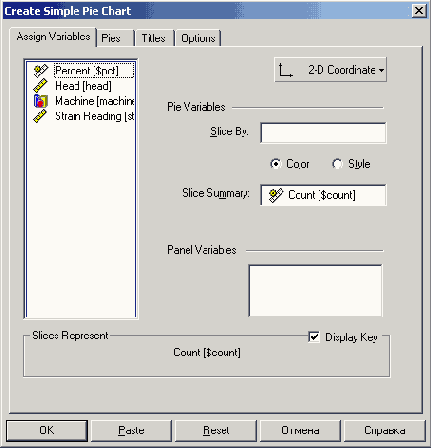This screenshot has width=431, height=448.
Task: Click the Percent [$pct] variable icon
Action: click(41, 71)
